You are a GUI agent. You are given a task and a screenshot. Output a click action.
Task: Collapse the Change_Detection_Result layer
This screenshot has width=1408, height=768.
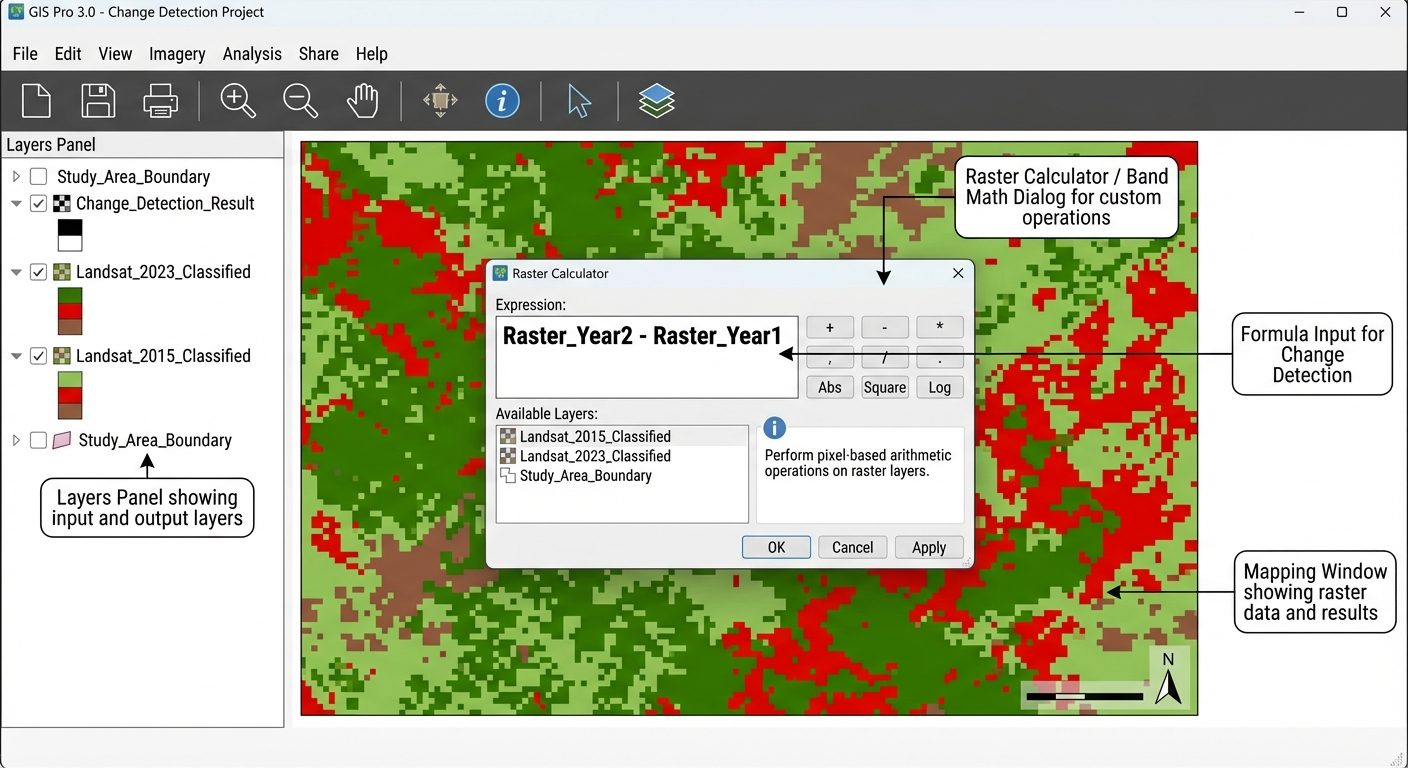coord(15,203)
